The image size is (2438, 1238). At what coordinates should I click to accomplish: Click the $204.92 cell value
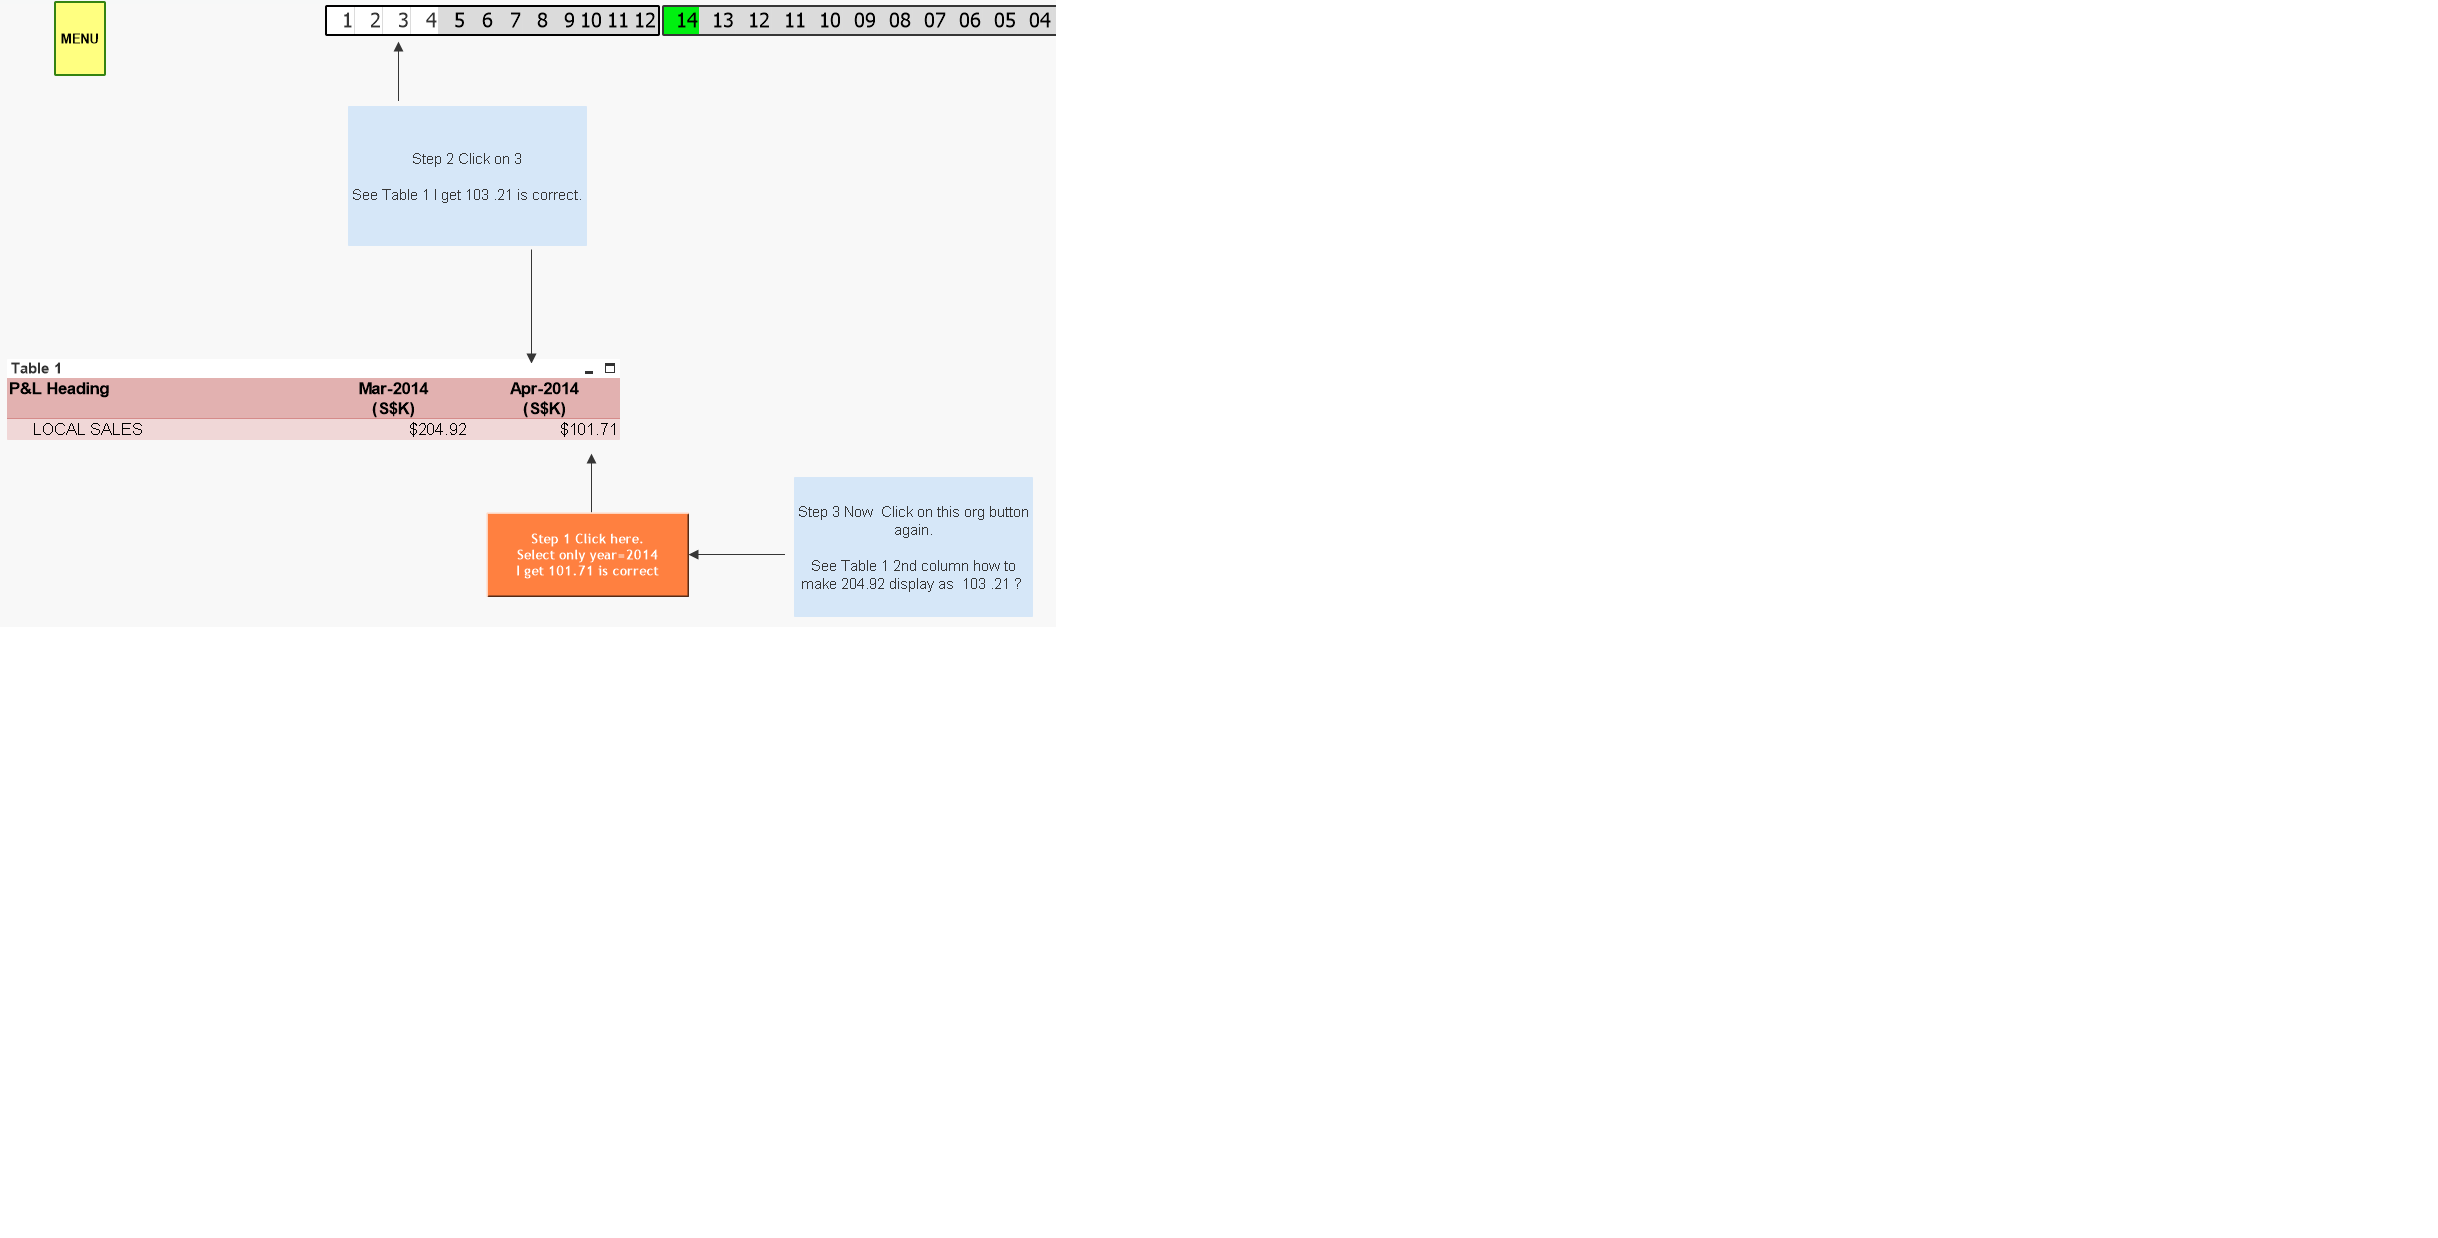438,429
